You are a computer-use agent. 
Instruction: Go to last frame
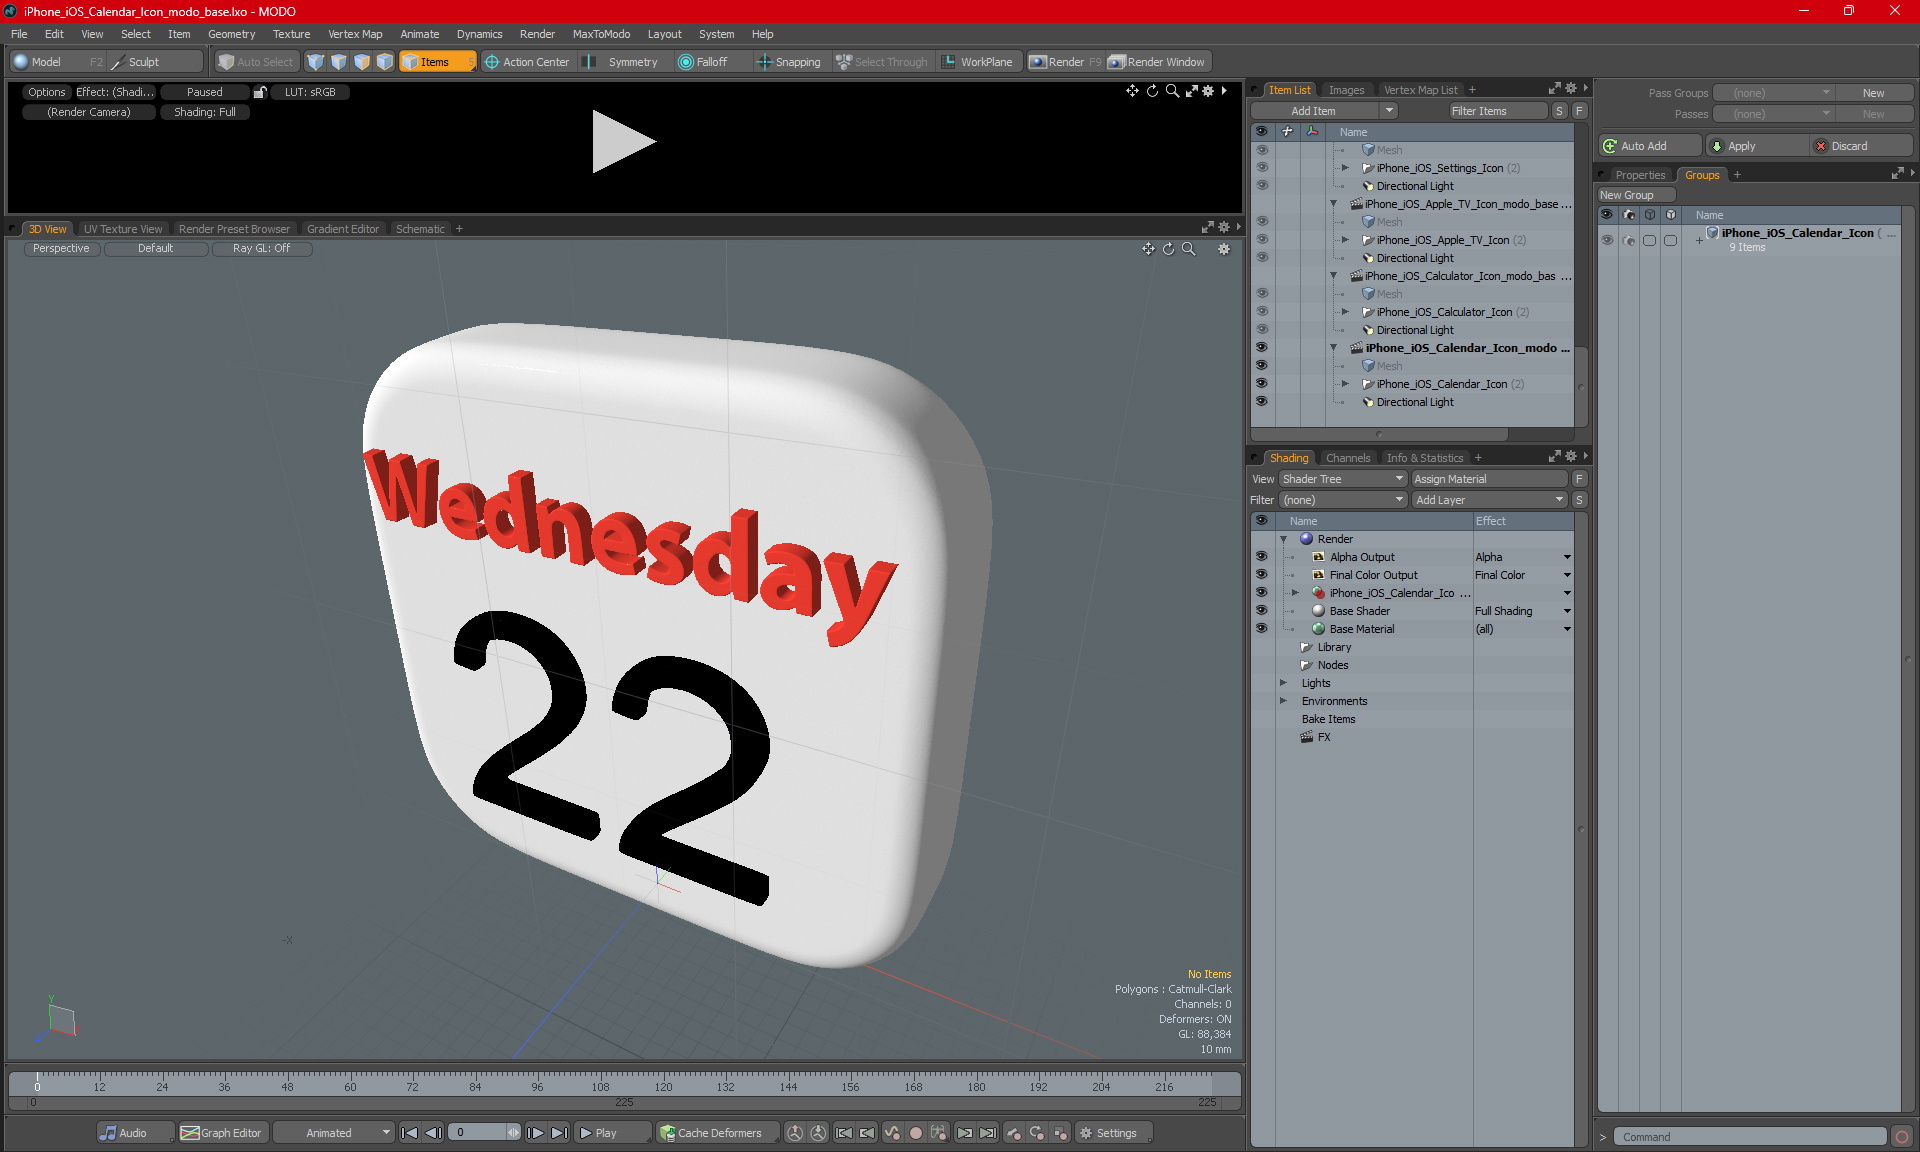coord(560,1133)
